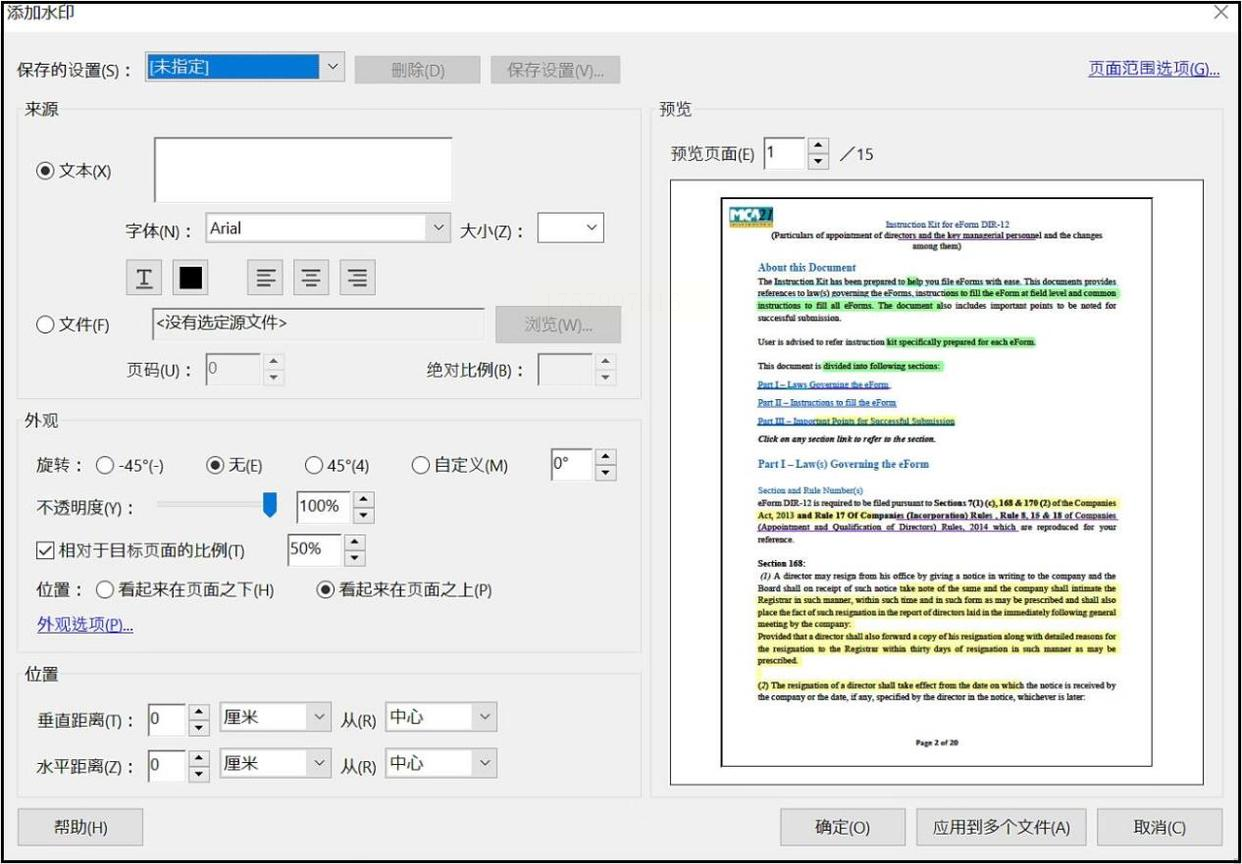Increase the custom rotation angle

point(605,457)
